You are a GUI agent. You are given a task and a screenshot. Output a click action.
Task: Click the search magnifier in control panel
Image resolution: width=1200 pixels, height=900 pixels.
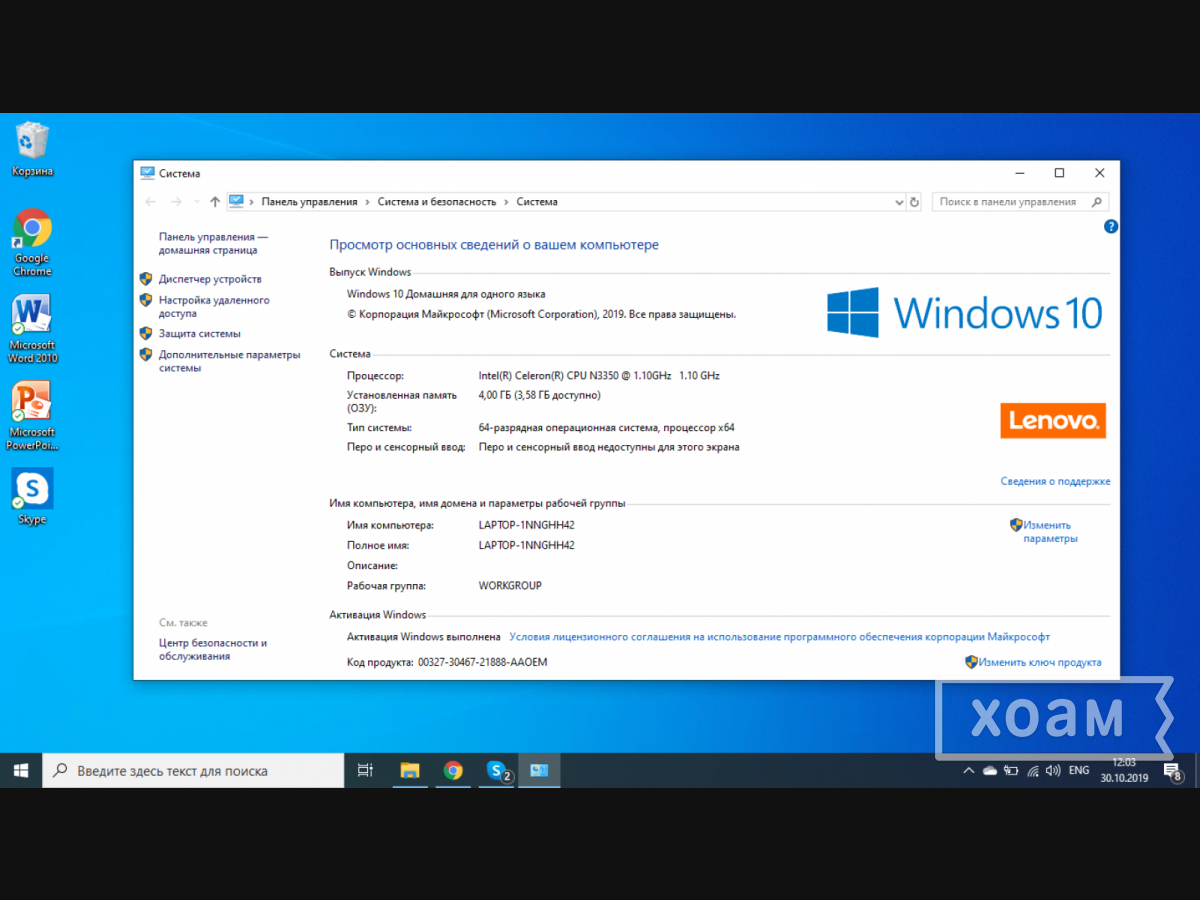(1096, 202)
